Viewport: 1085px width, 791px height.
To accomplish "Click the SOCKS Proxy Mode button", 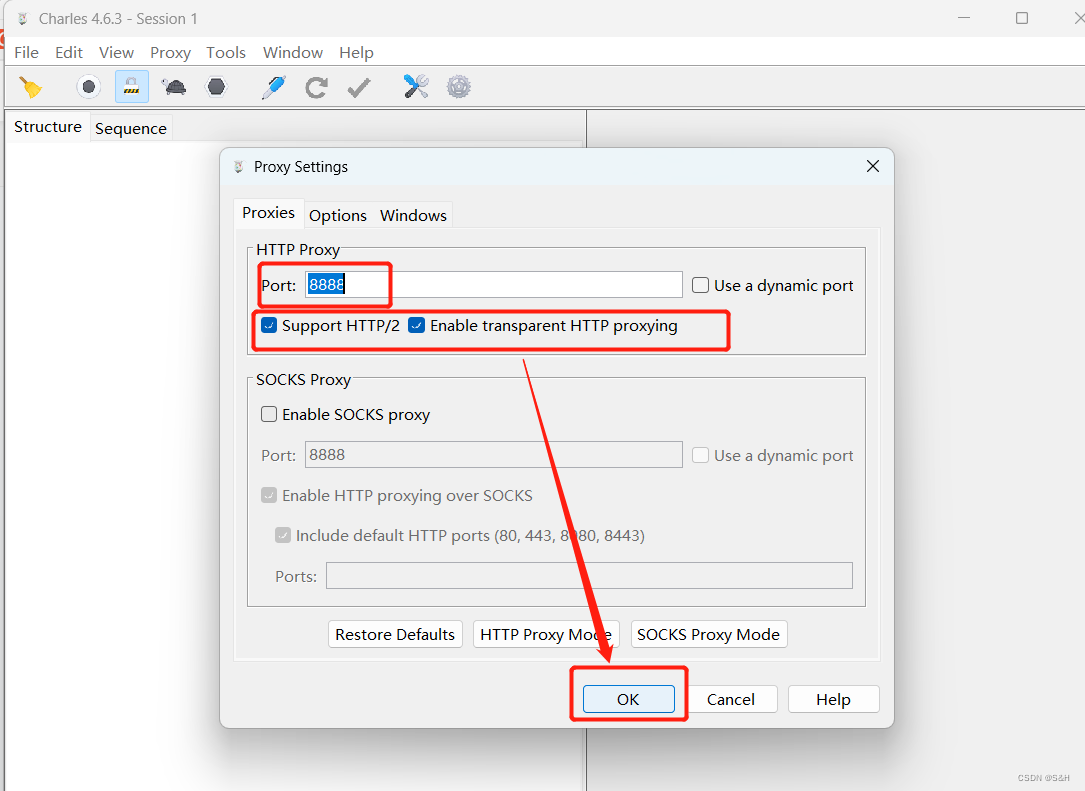I will (709, 635).
